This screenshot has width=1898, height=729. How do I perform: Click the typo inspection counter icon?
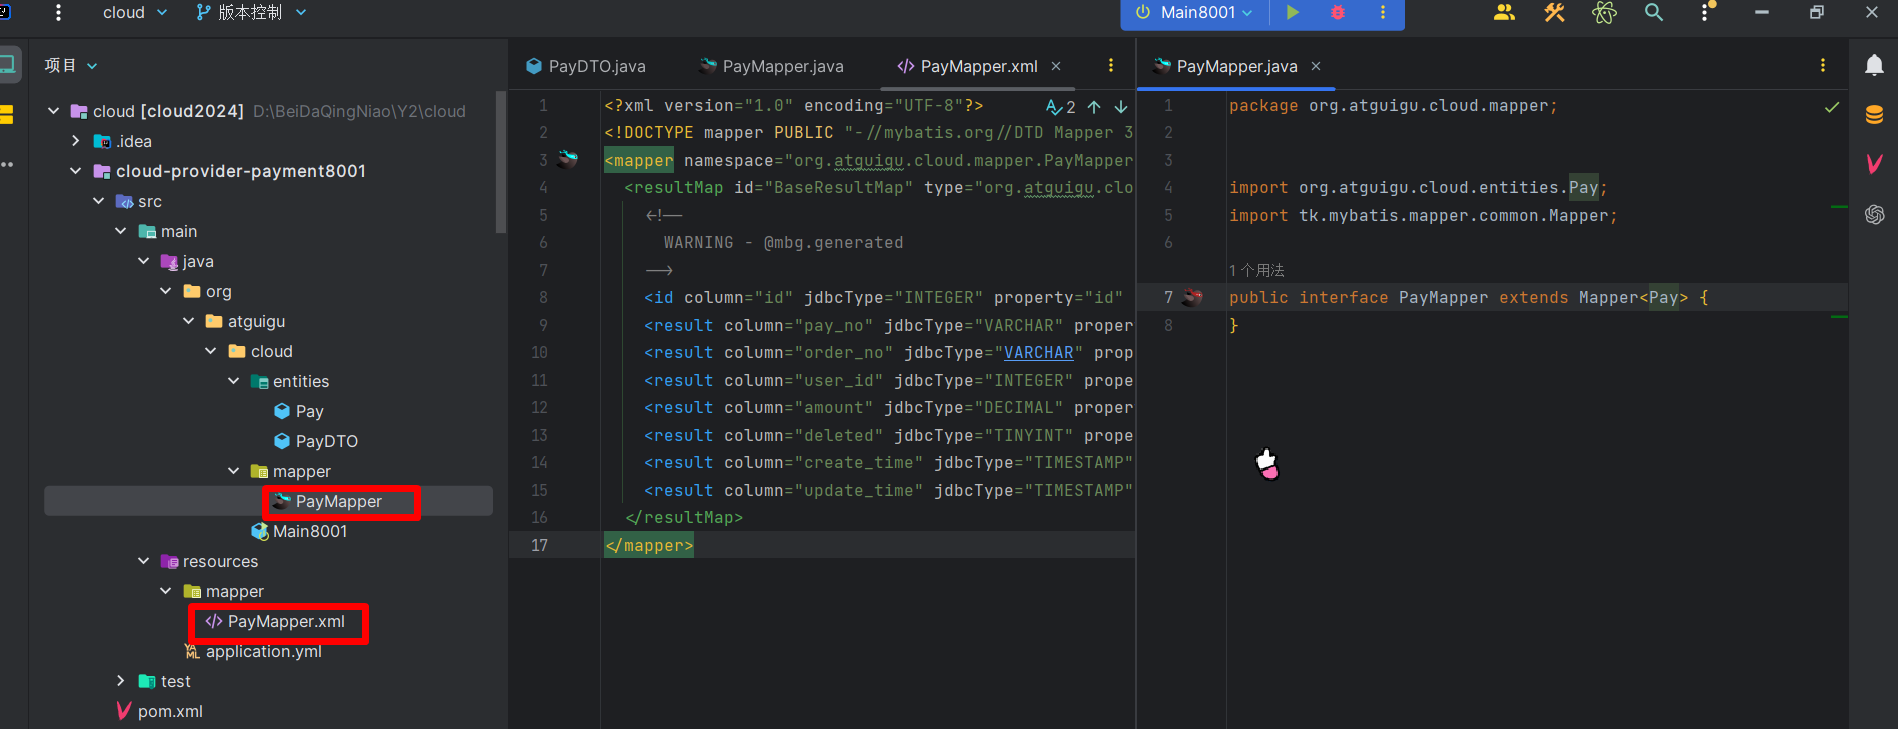(1060, 106)
